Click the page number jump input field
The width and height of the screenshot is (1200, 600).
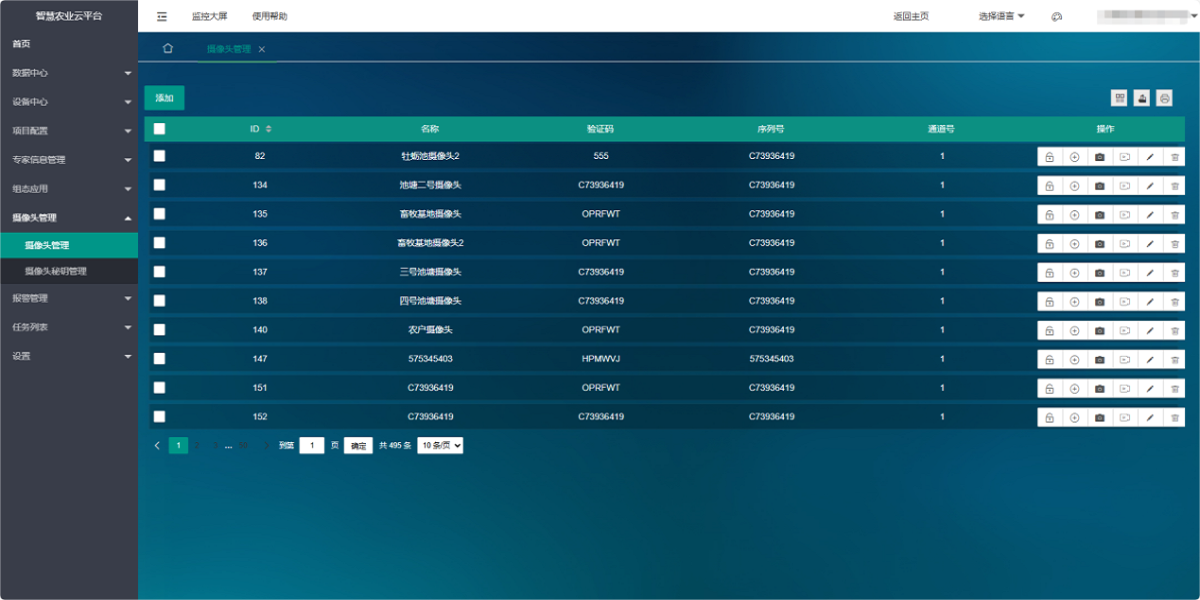[312, 446]
